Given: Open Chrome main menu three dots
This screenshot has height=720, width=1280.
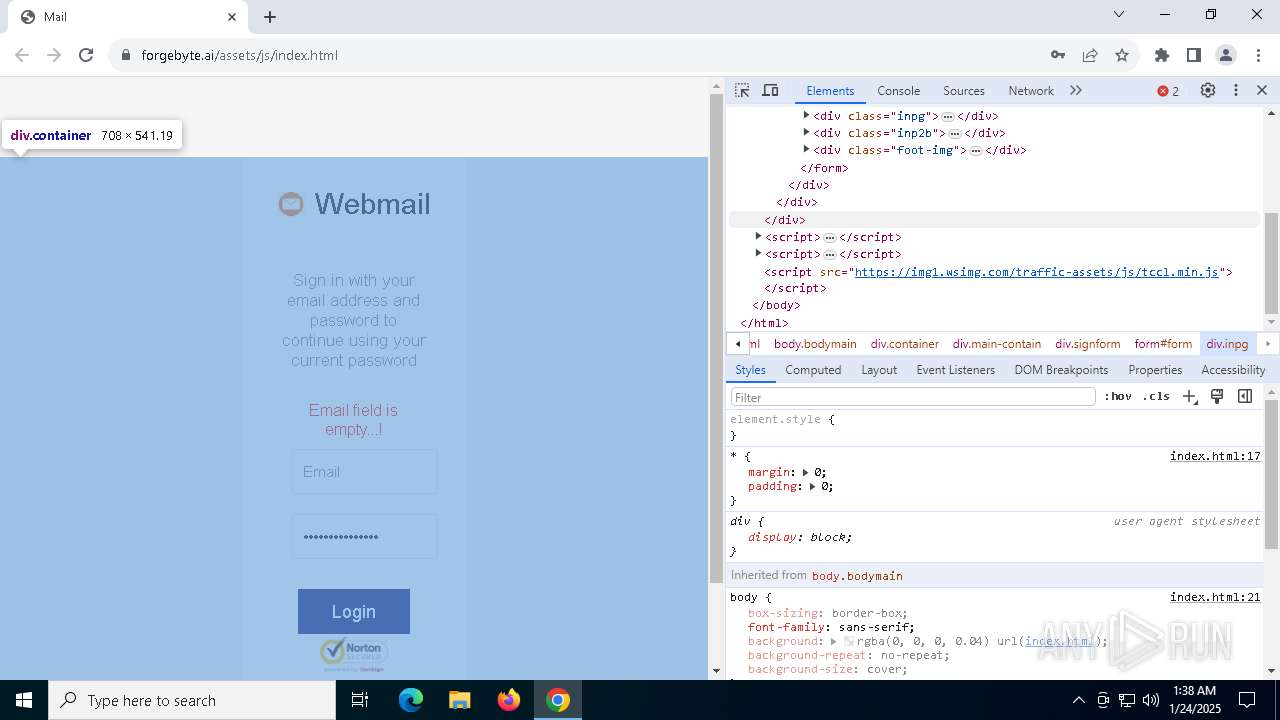Looking at the screenshot, I should [x=1258, y=55].
